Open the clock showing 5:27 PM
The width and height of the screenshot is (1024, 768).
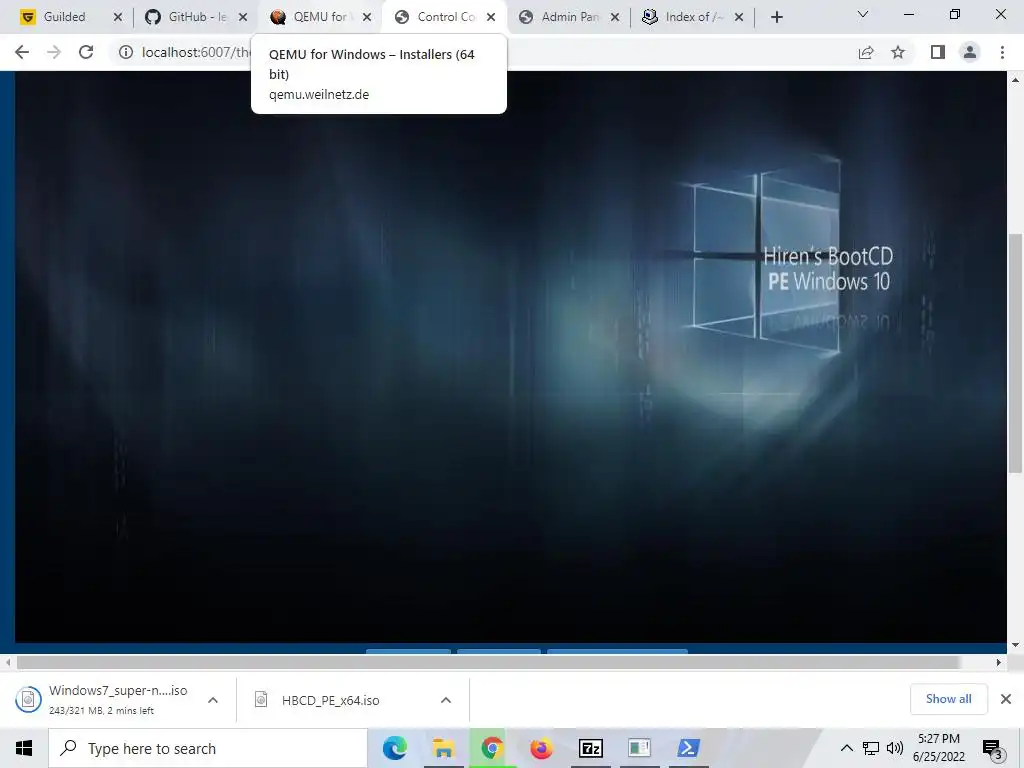tap(938, 748)
